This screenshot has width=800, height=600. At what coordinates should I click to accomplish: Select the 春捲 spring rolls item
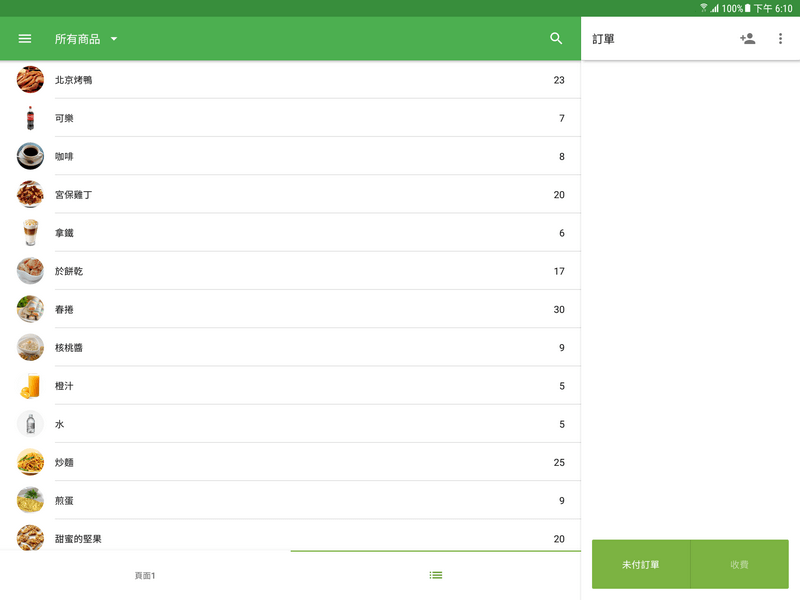click(290, 309)
